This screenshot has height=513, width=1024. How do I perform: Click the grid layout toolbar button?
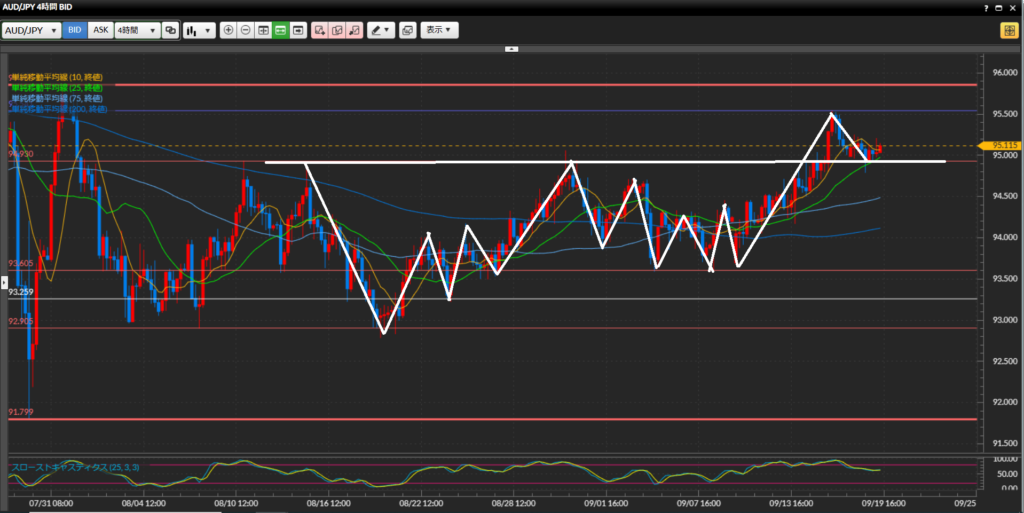263,30
